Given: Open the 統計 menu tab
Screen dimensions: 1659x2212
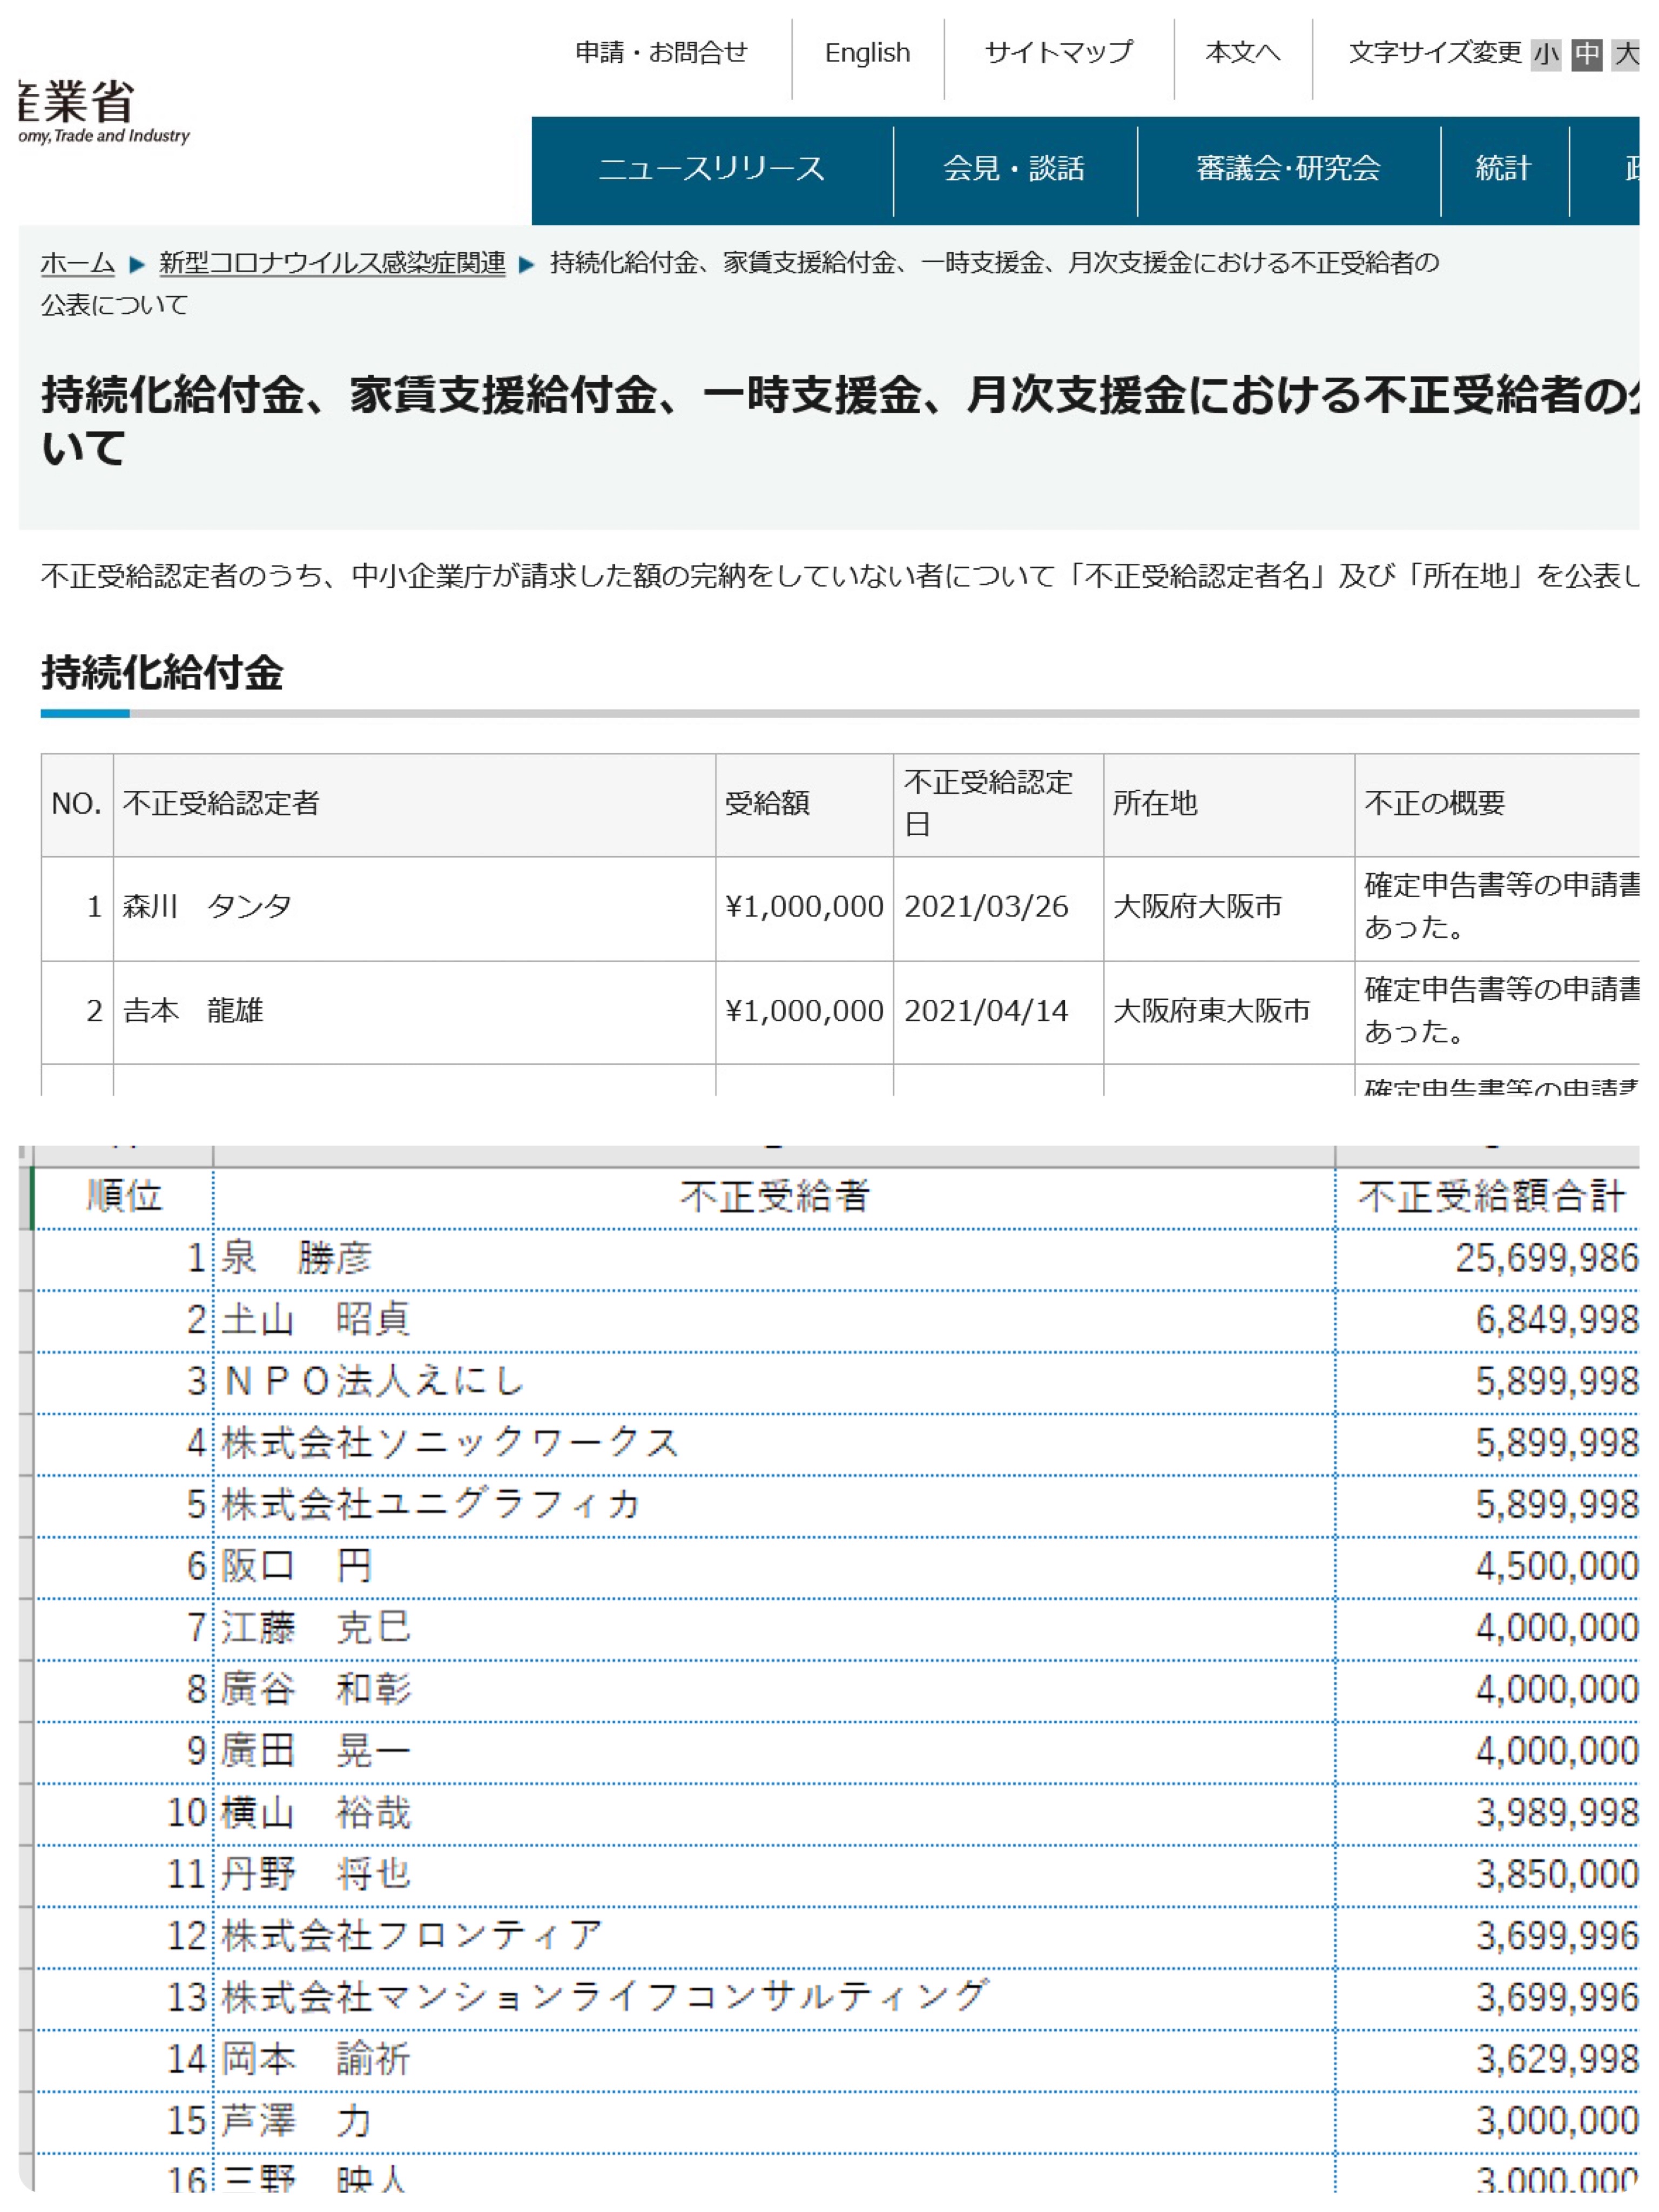Looking at the screenshot, I should coord(1504,169).
